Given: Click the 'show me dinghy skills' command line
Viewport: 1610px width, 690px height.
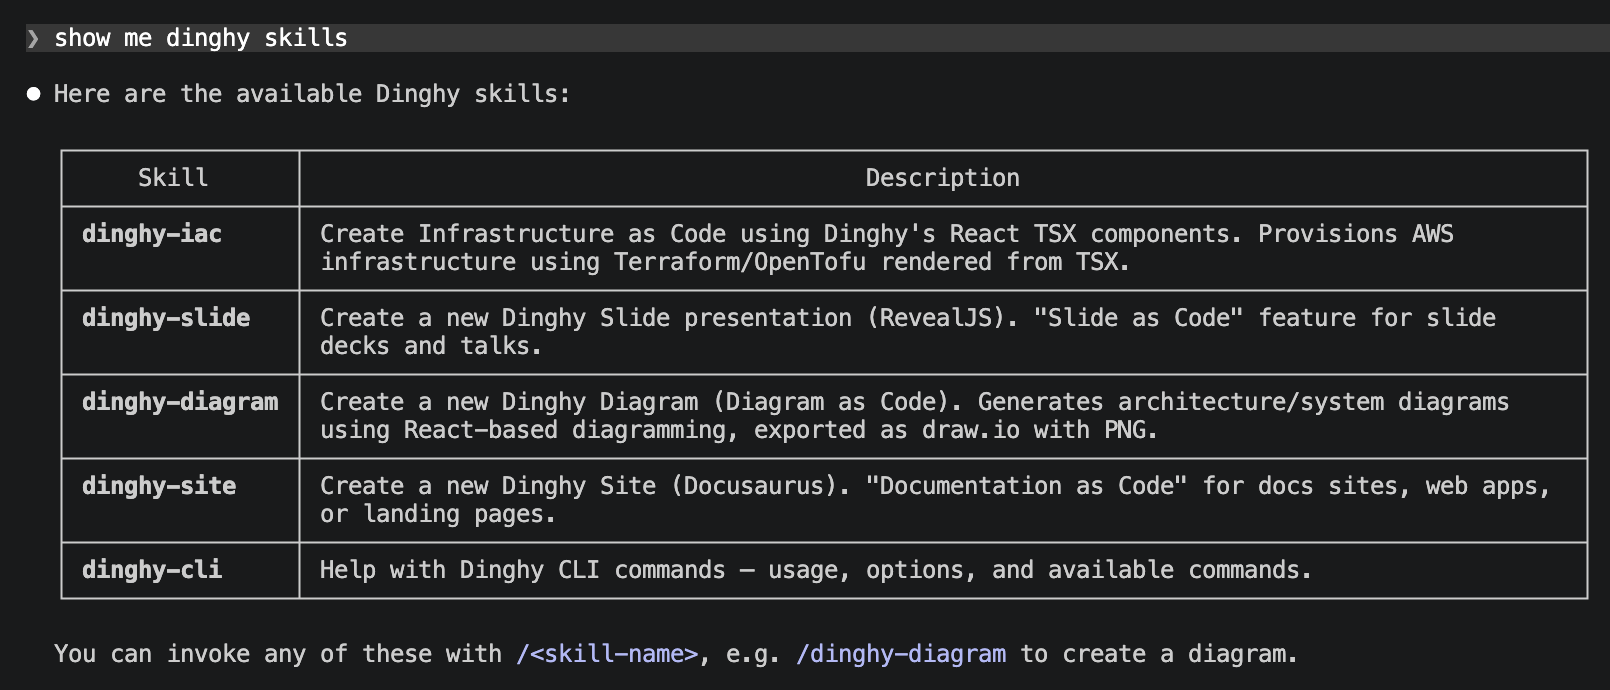Looking at the screenshot, I should point(200,38).
